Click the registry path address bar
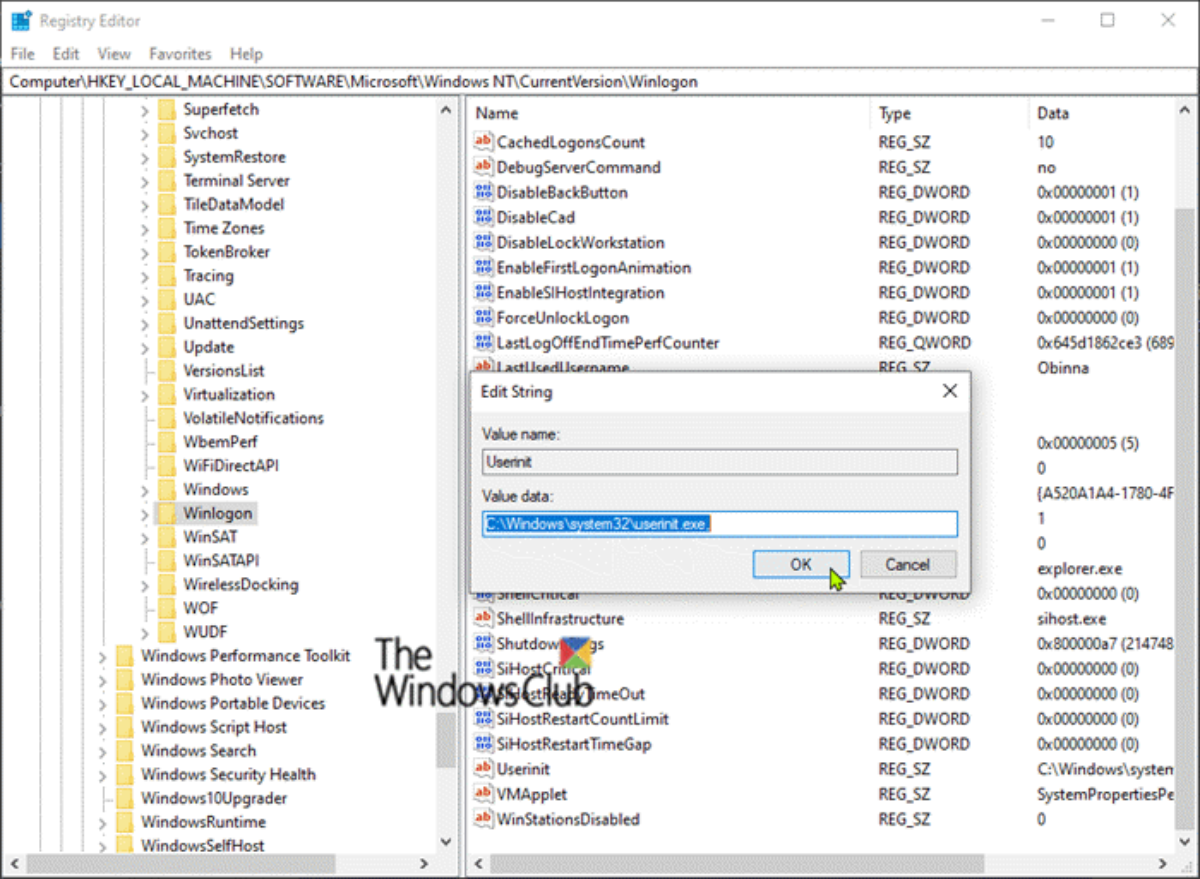This screenshot has height=879, width=1200. (600, 82)
